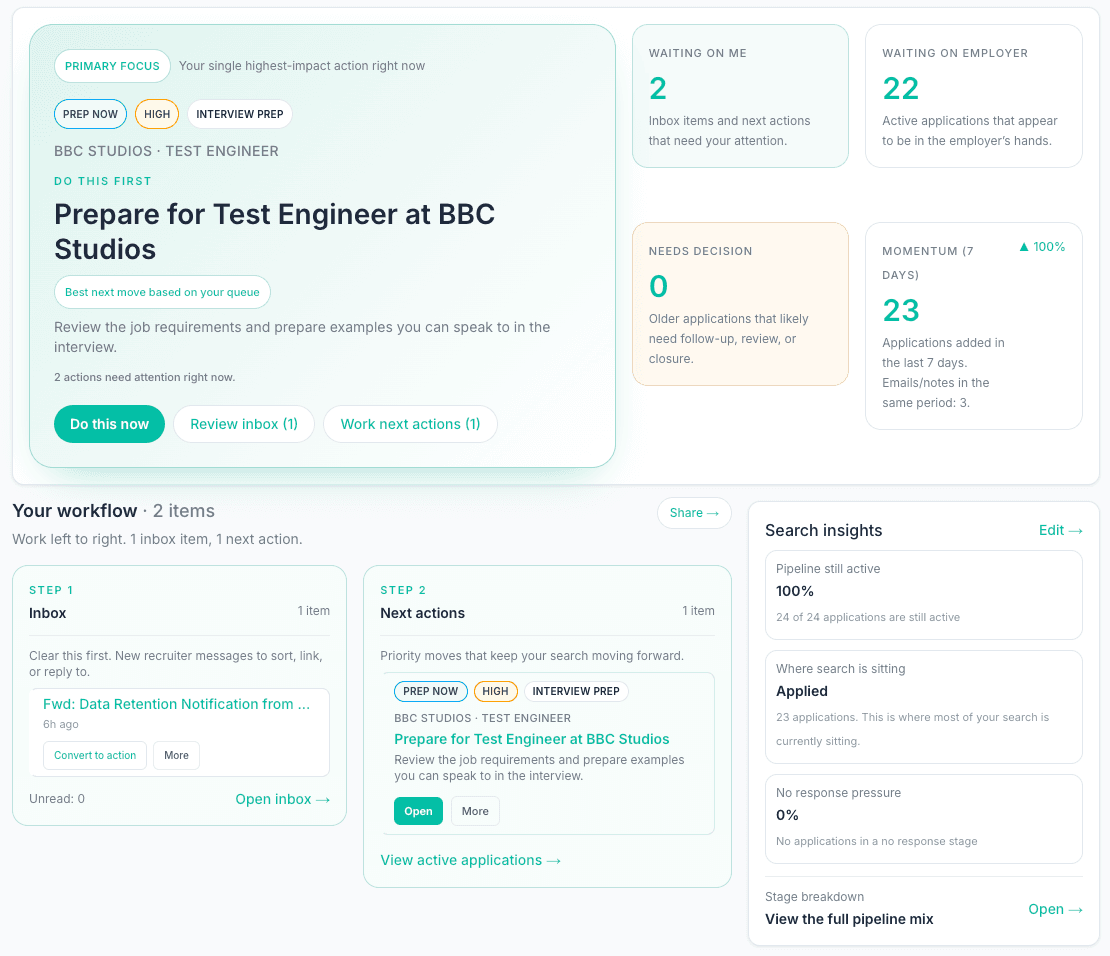Image resolution: width=1110 pixels, height=956 pixels.
Task: Expand More options for the BBC Studios action
Action: (x=475, y=811)
